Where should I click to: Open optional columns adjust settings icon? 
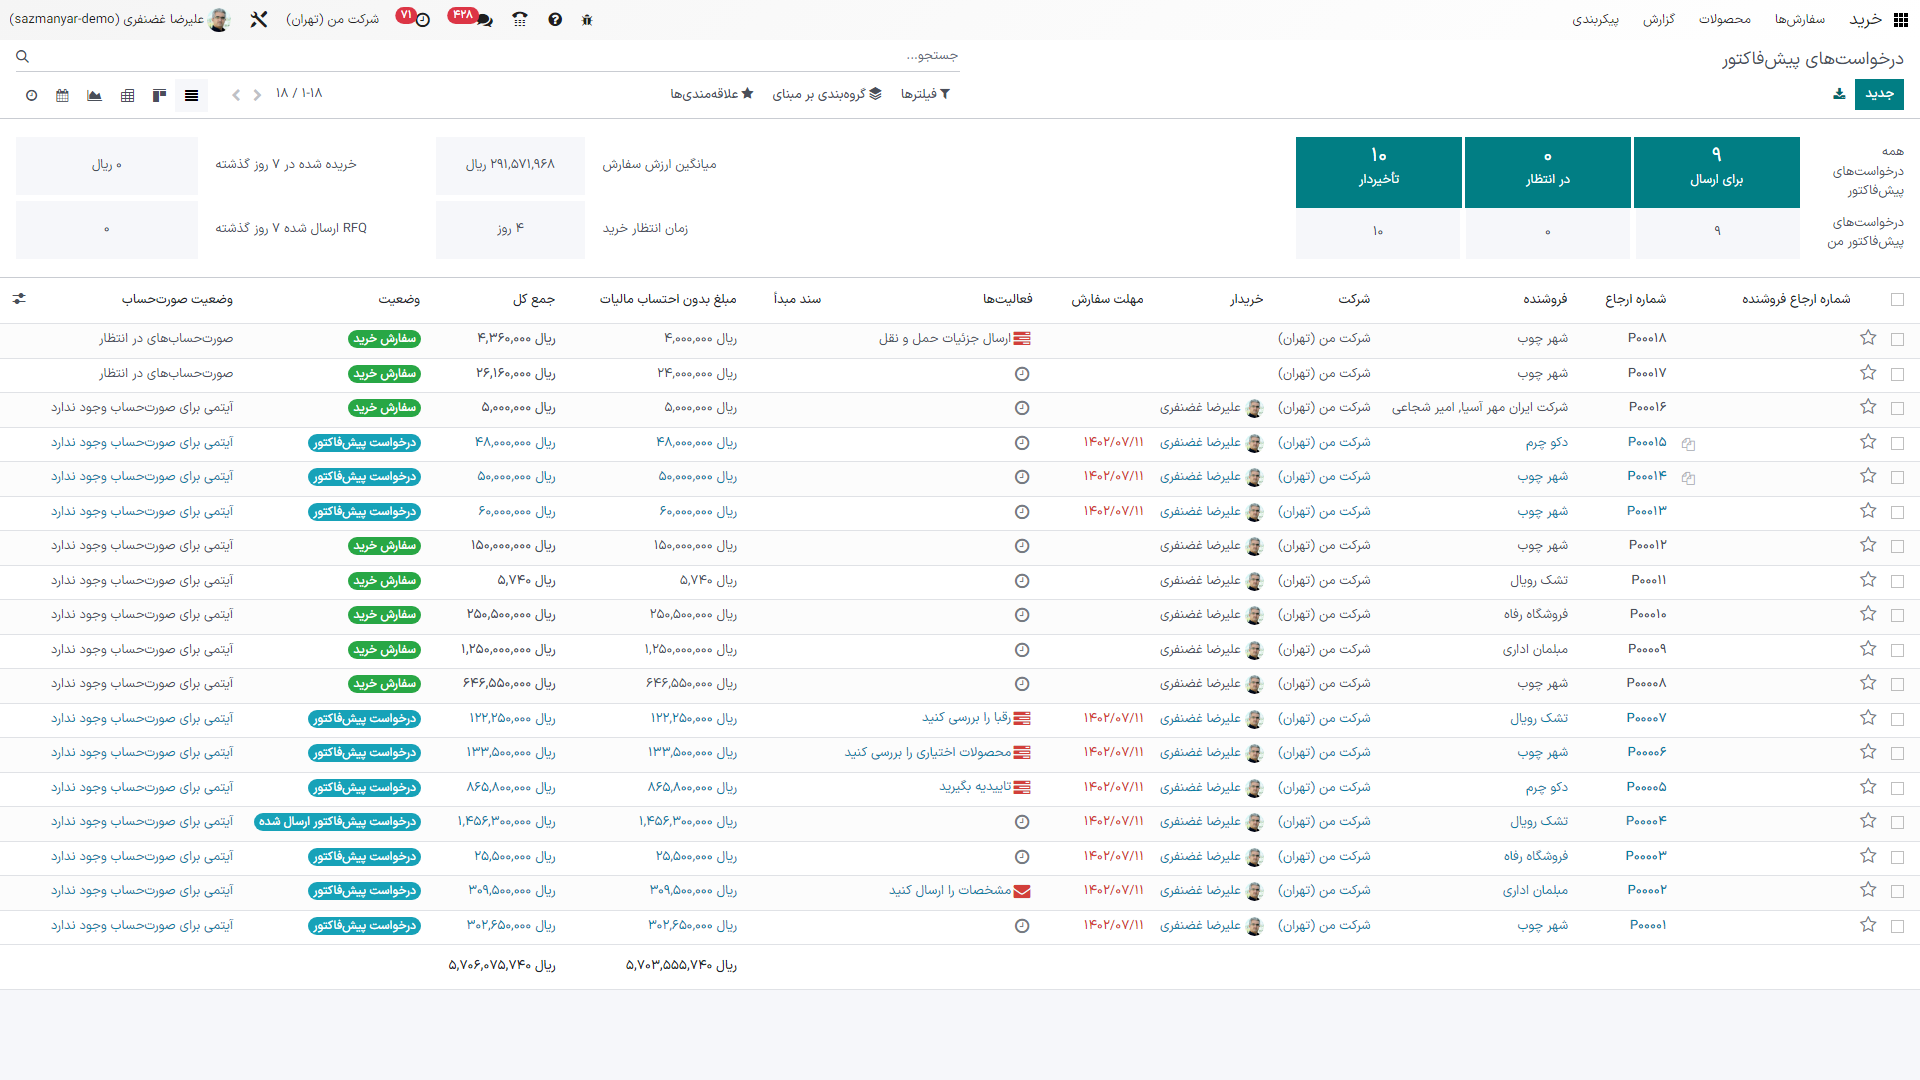19,299
